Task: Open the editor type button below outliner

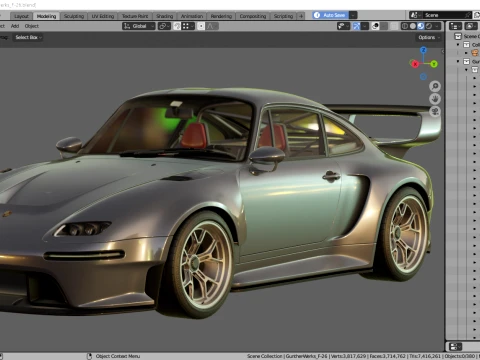Action: click(455, 347)
